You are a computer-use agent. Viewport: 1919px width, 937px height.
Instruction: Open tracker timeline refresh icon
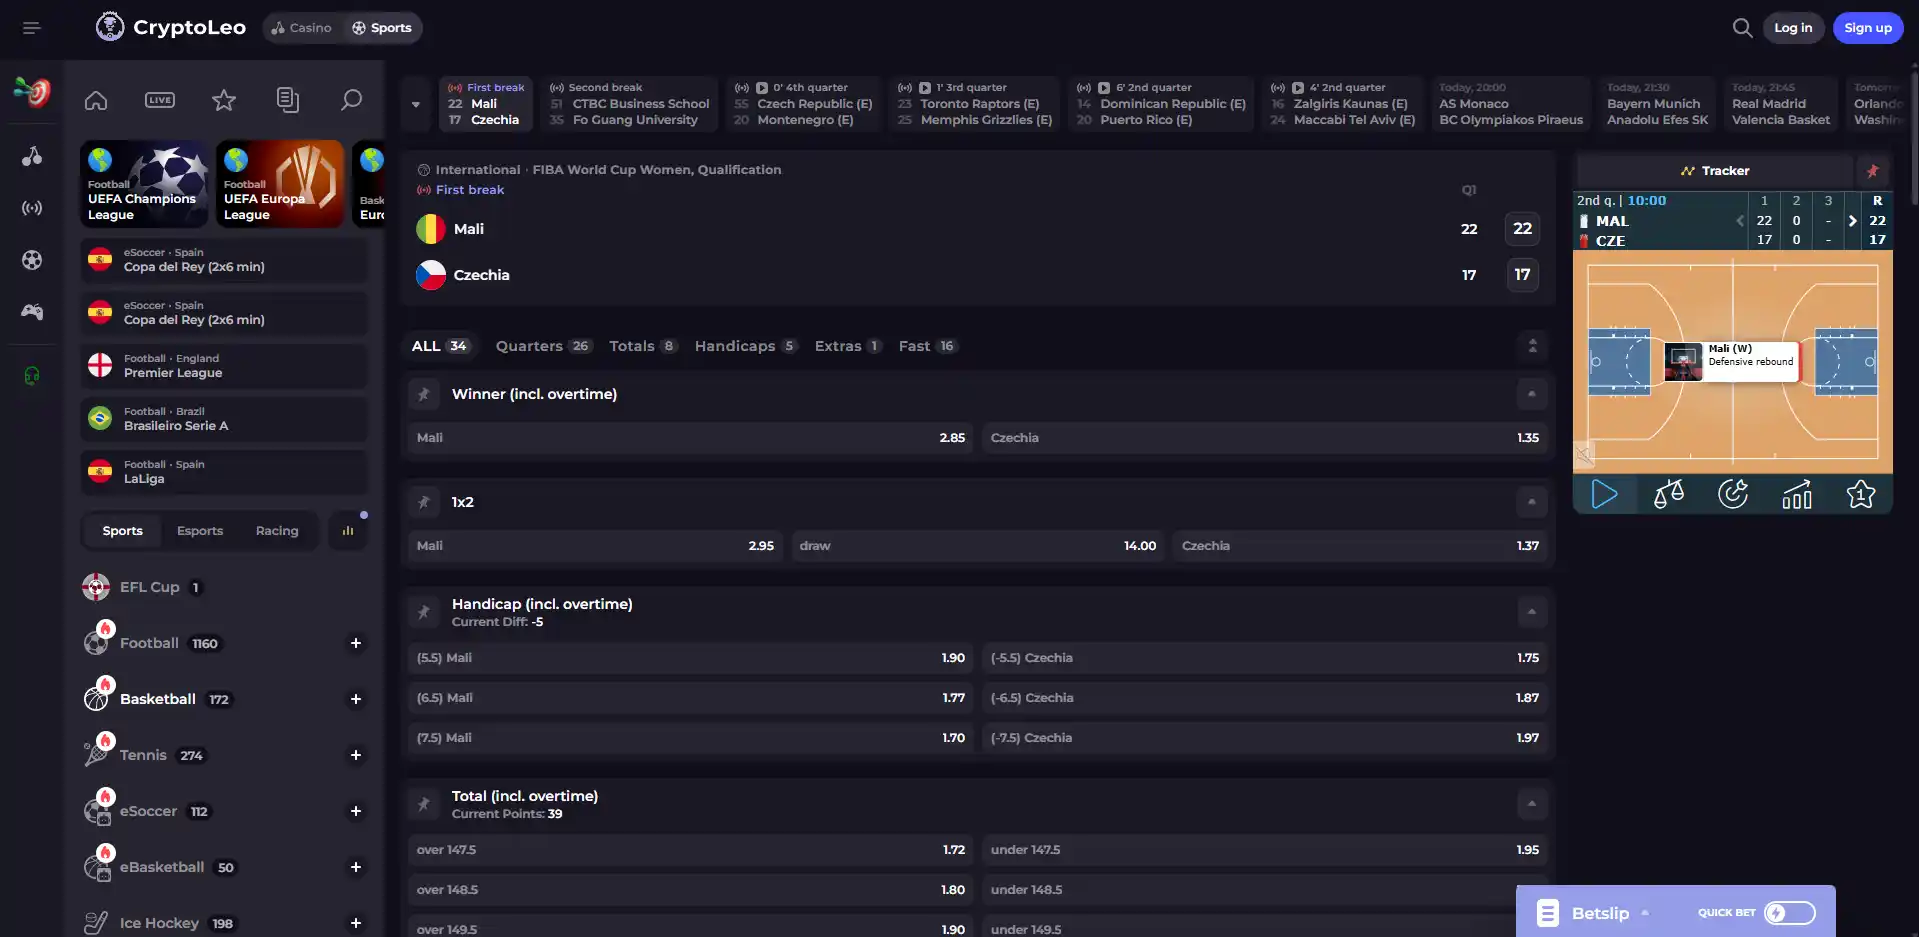(1733, 494)
